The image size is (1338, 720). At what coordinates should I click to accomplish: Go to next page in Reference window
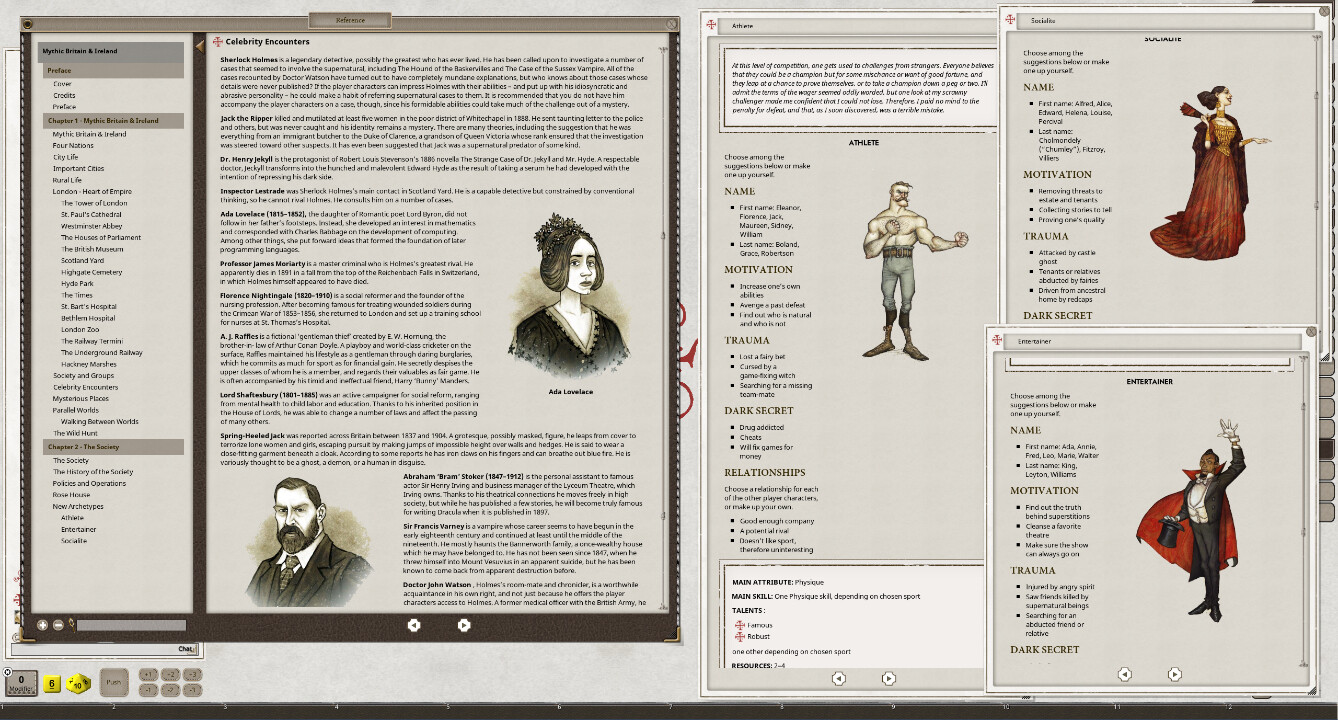point(464,625)
